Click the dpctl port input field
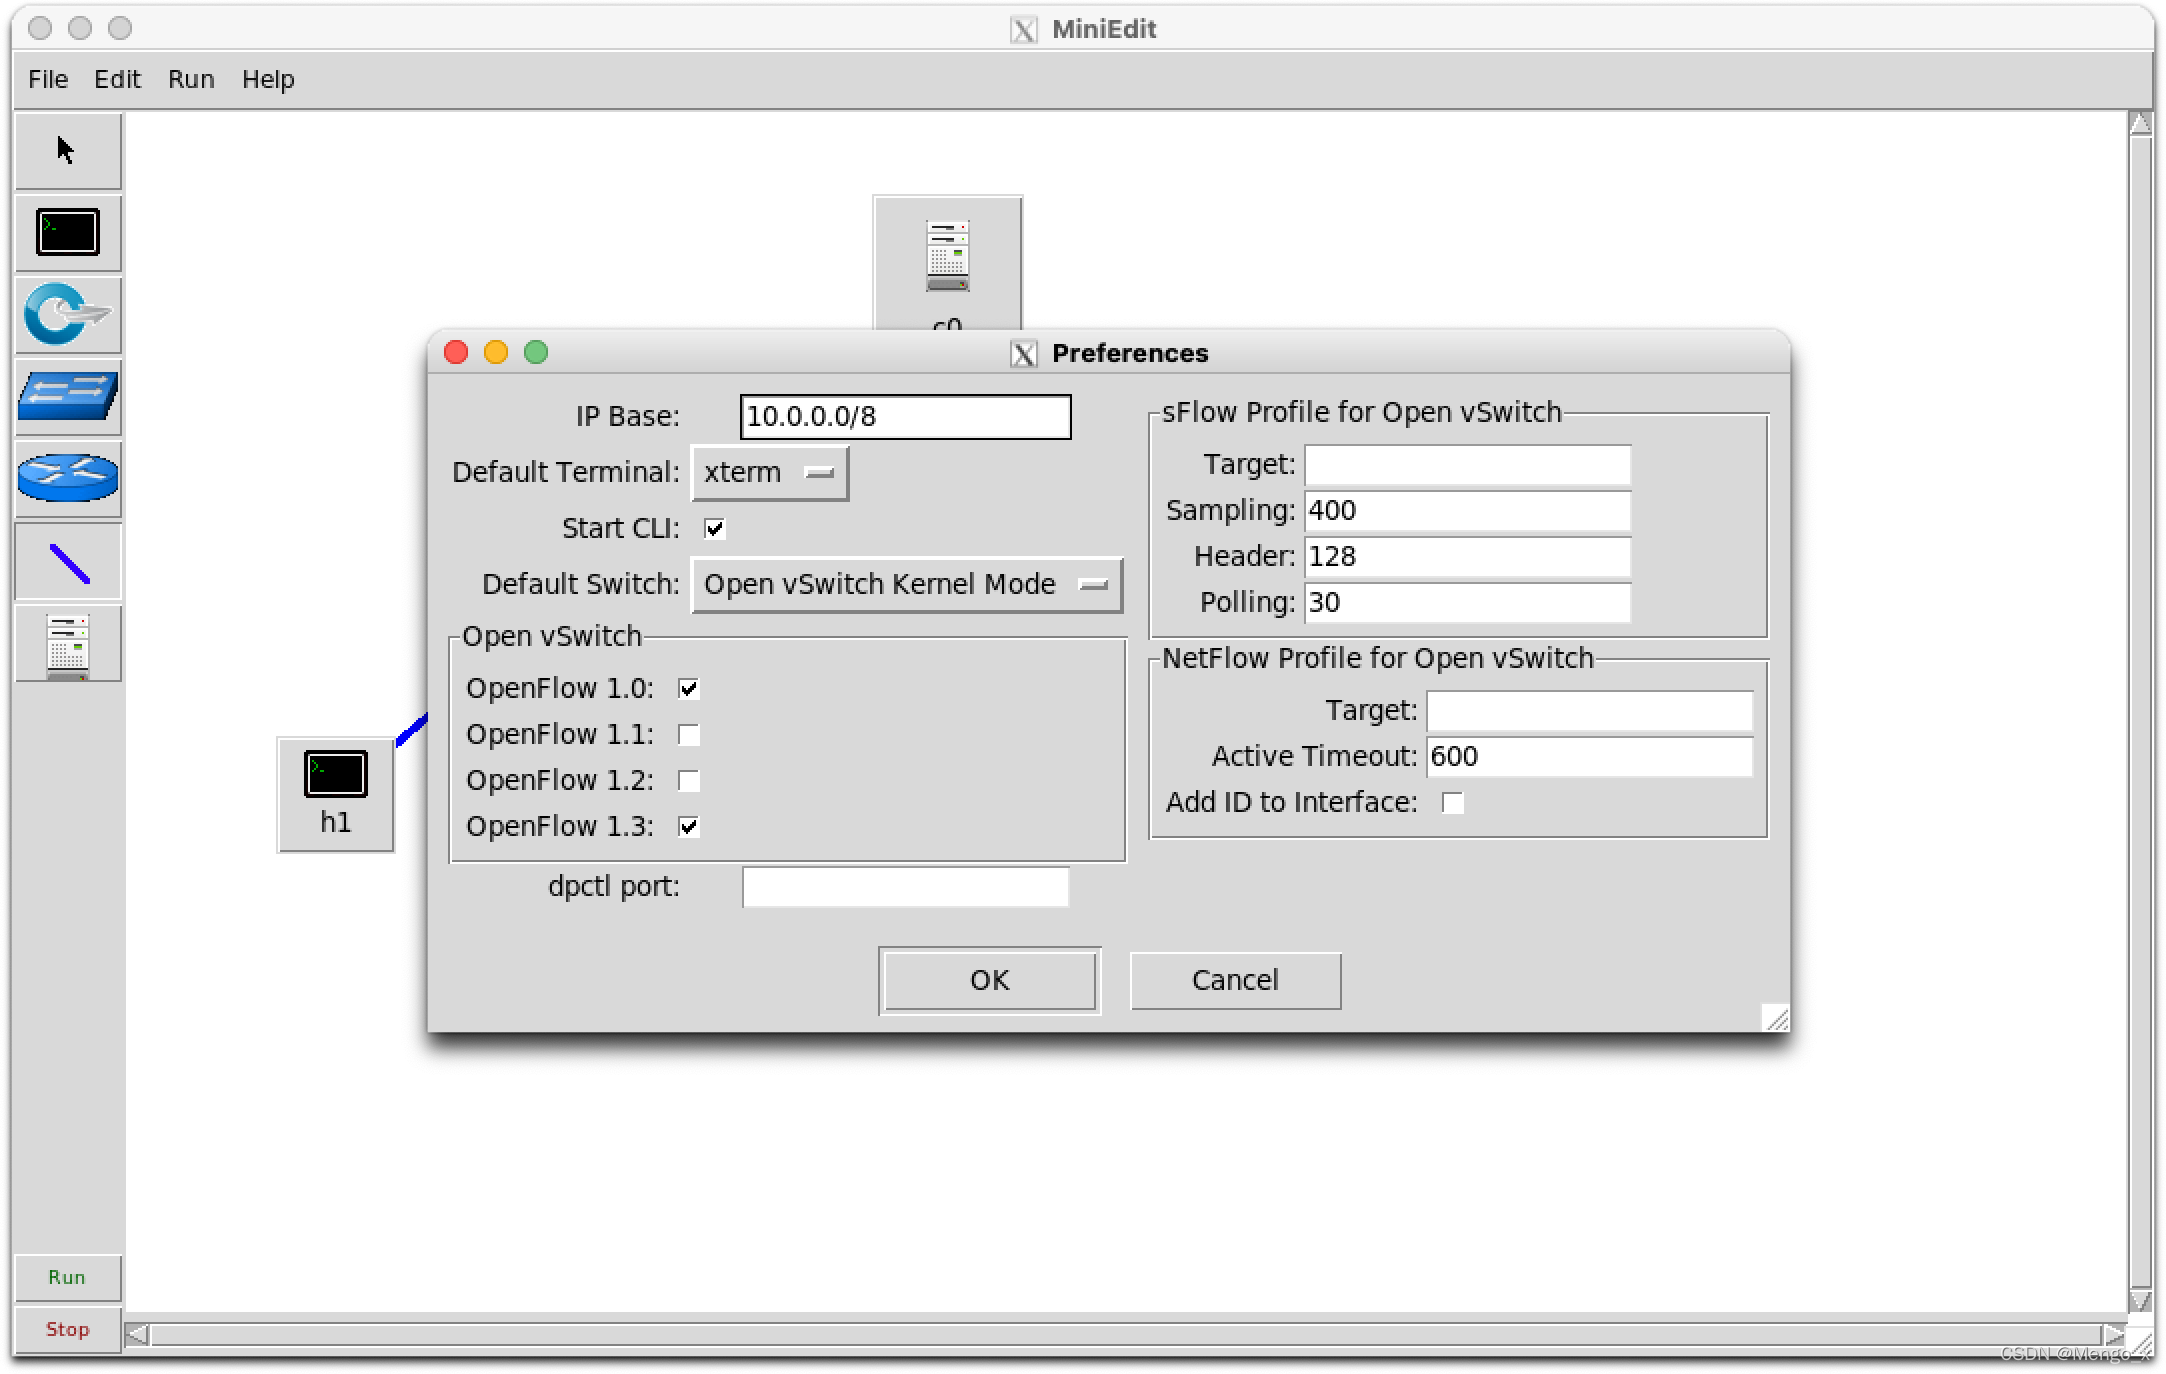The image size is (2166, 1374). coord(905,888)
